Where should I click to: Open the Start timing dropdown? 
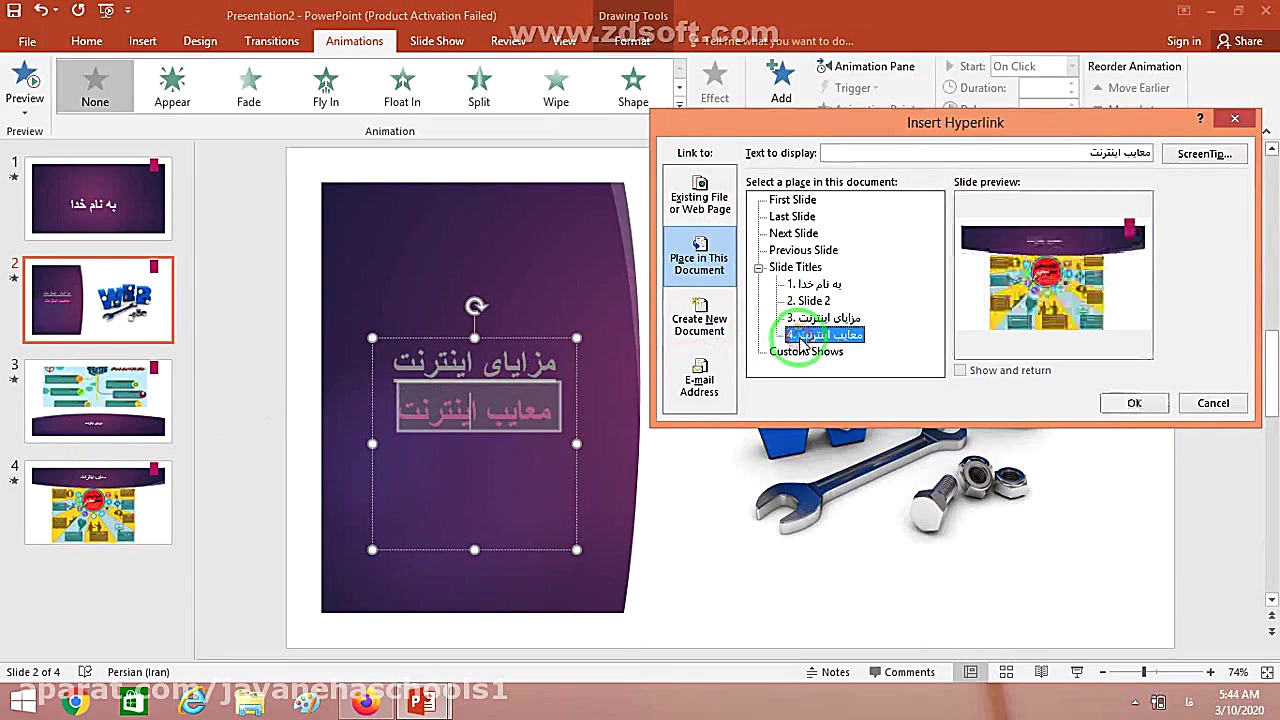(1071, 66)
